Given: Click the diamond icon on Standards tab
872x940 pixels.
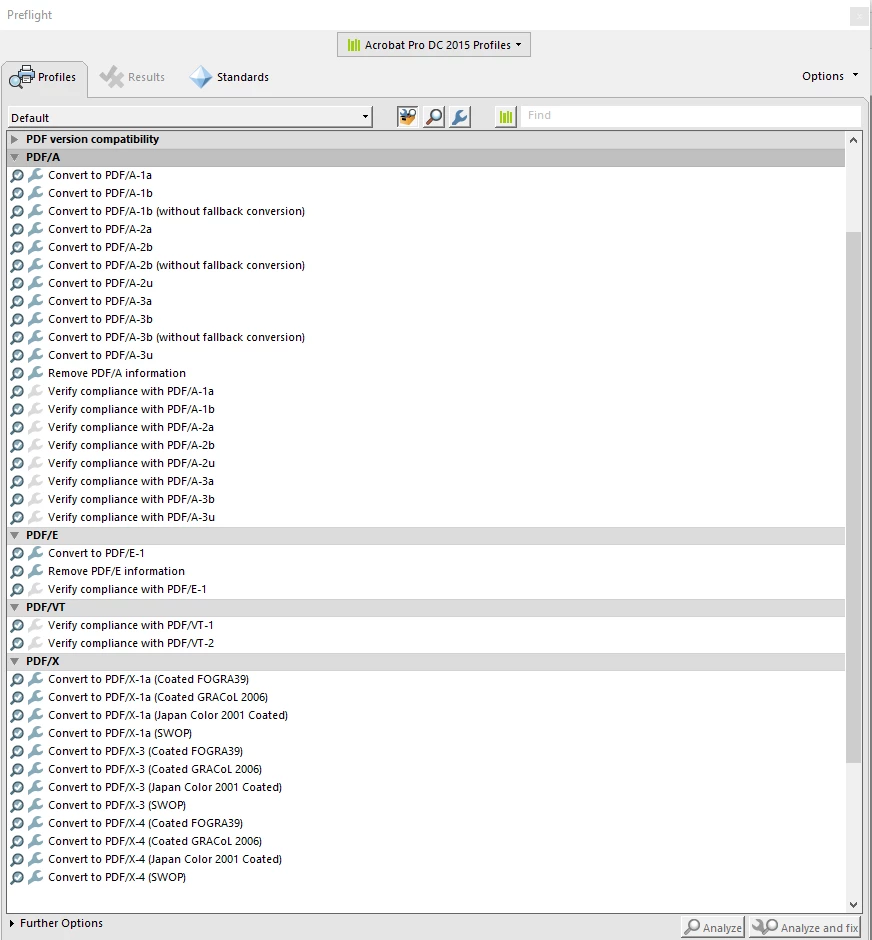Looking at the screenshot, I should click(201, 77).
